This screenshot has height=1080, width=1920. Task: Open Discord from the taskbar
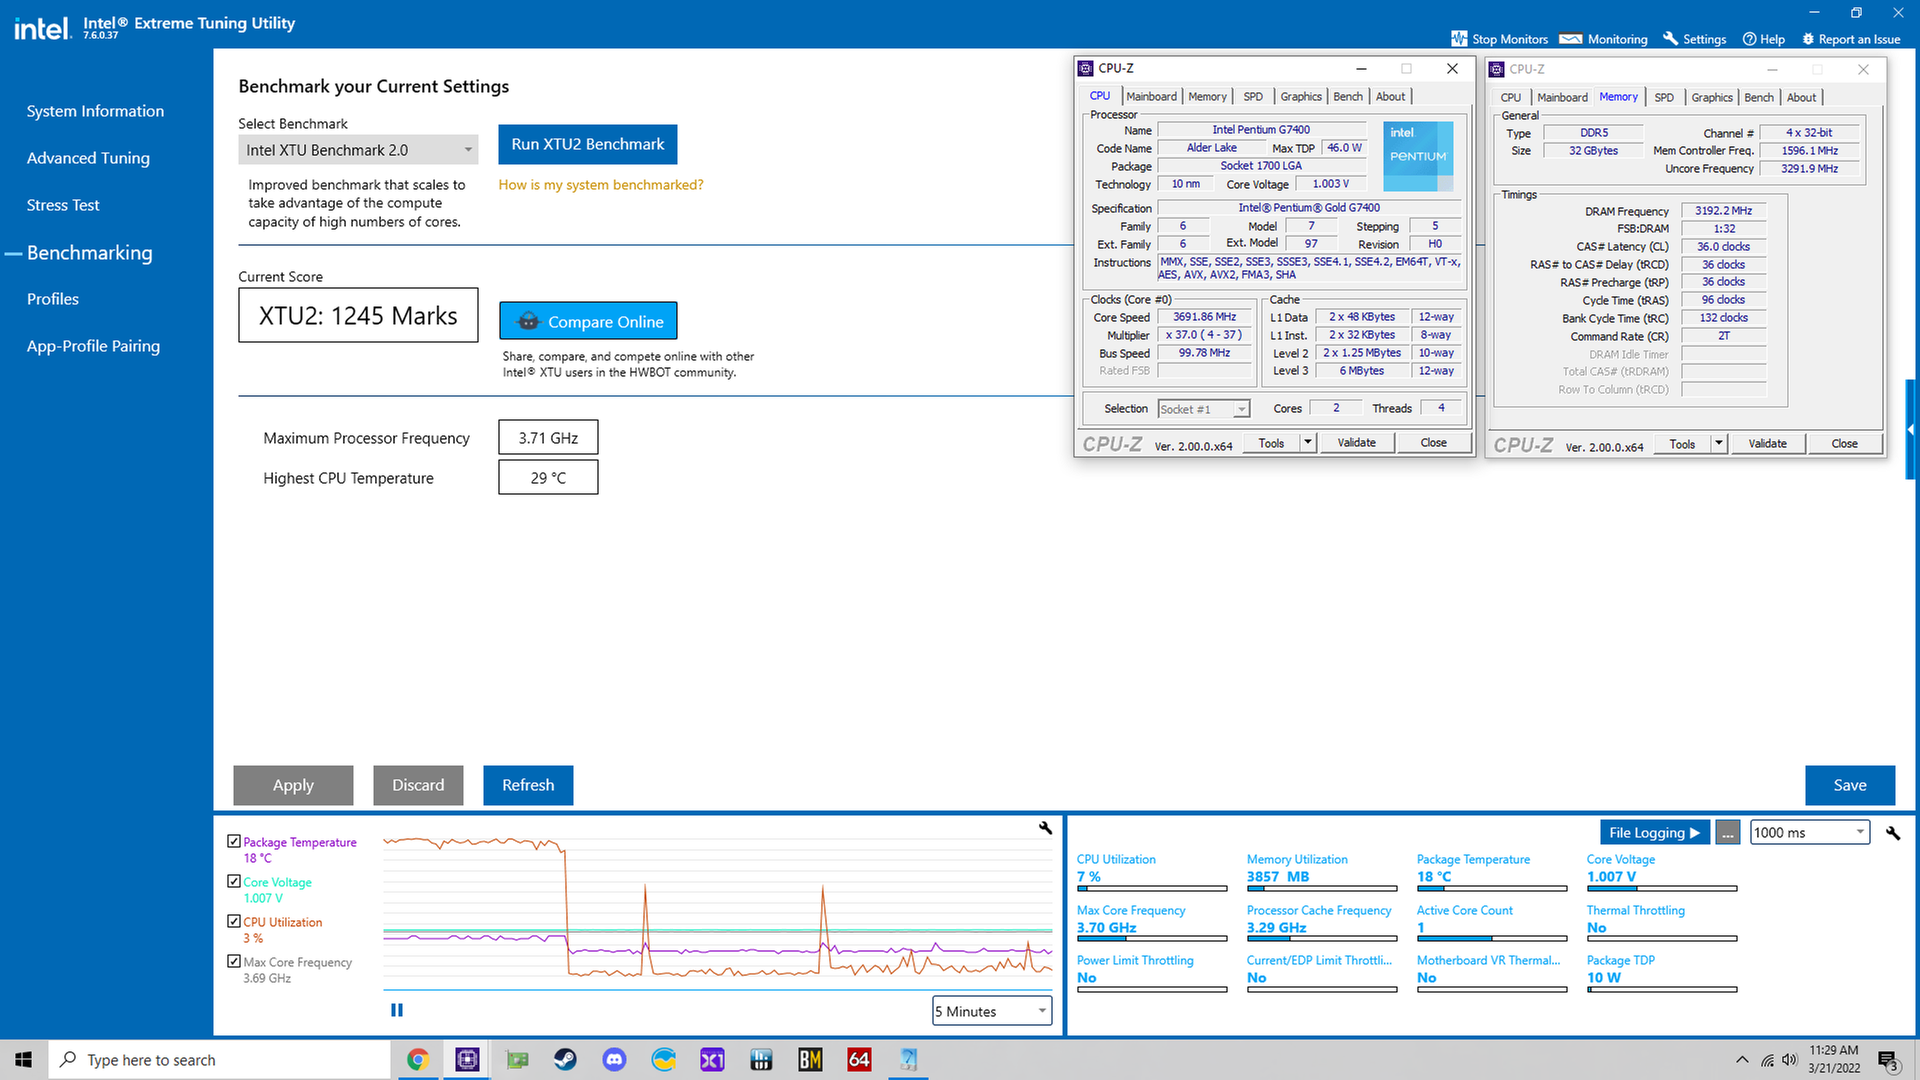(614, 1060)
